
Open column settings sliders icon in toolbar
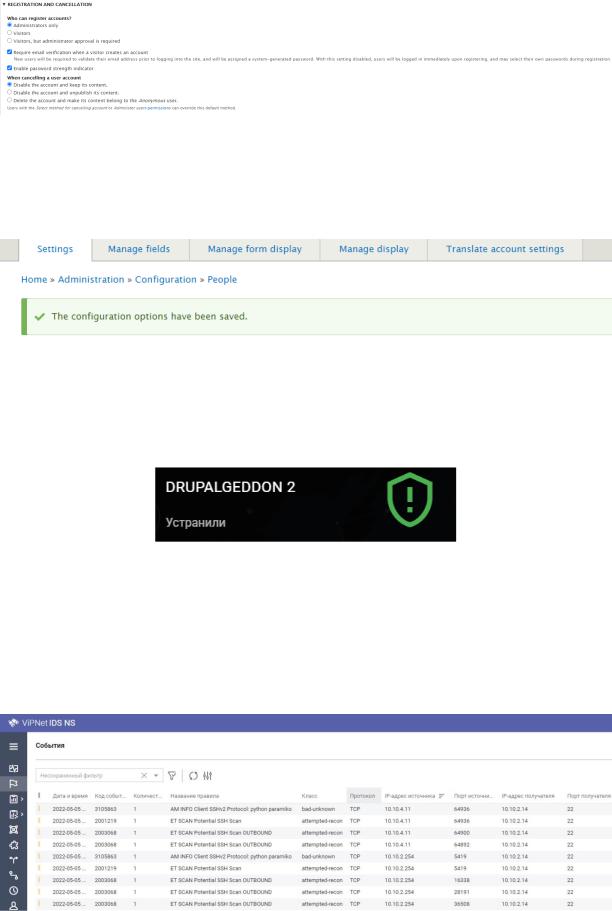tap(207, 776)
